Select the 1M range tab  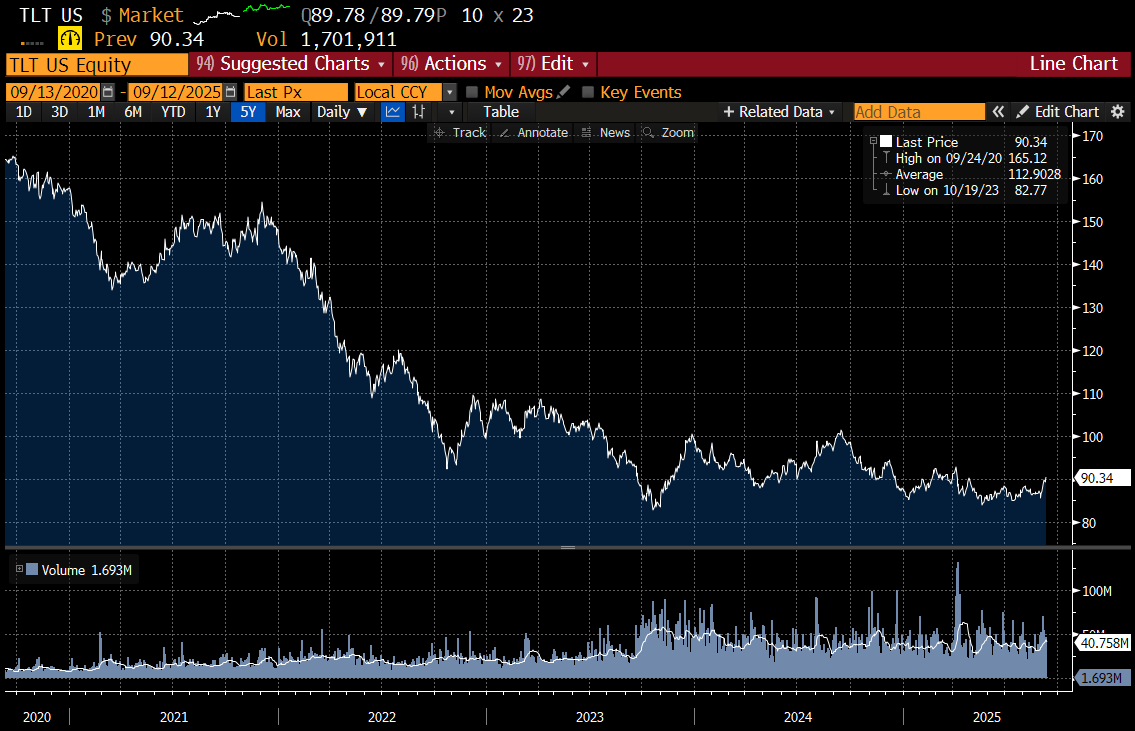point(96,112)
